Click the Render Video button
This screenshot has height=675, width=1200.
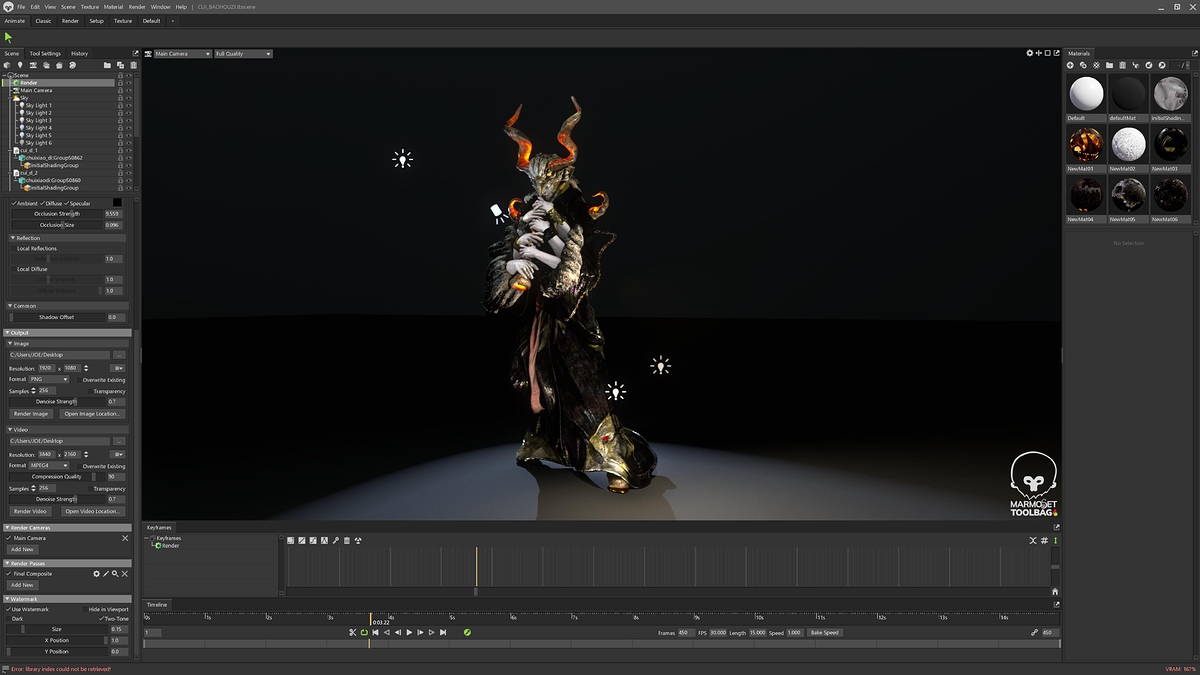coord(30,511)
